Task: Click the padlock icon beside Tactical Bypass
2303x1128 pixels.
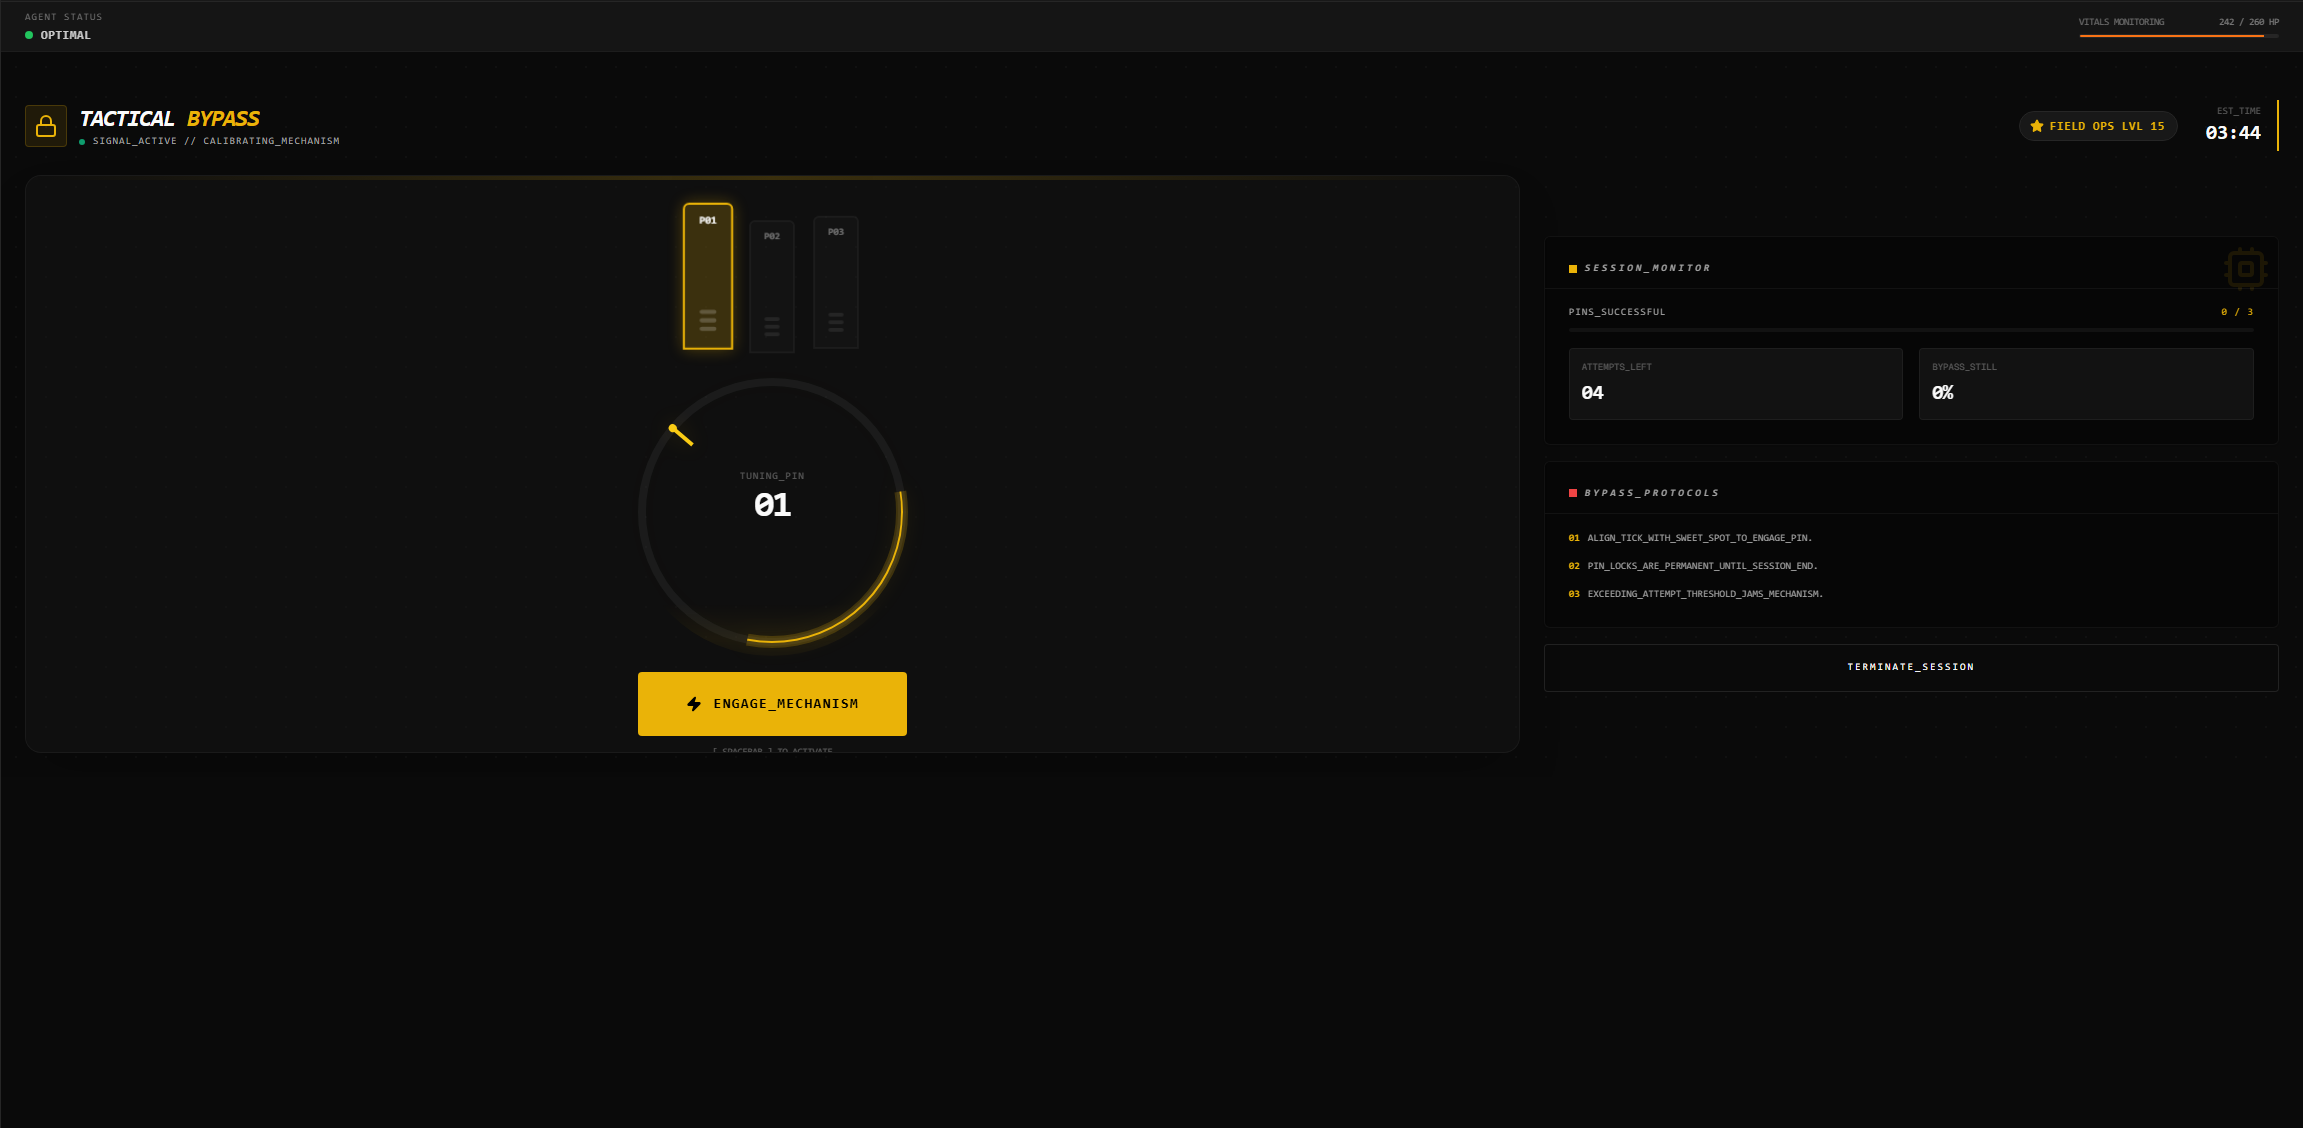Action: 46,126
